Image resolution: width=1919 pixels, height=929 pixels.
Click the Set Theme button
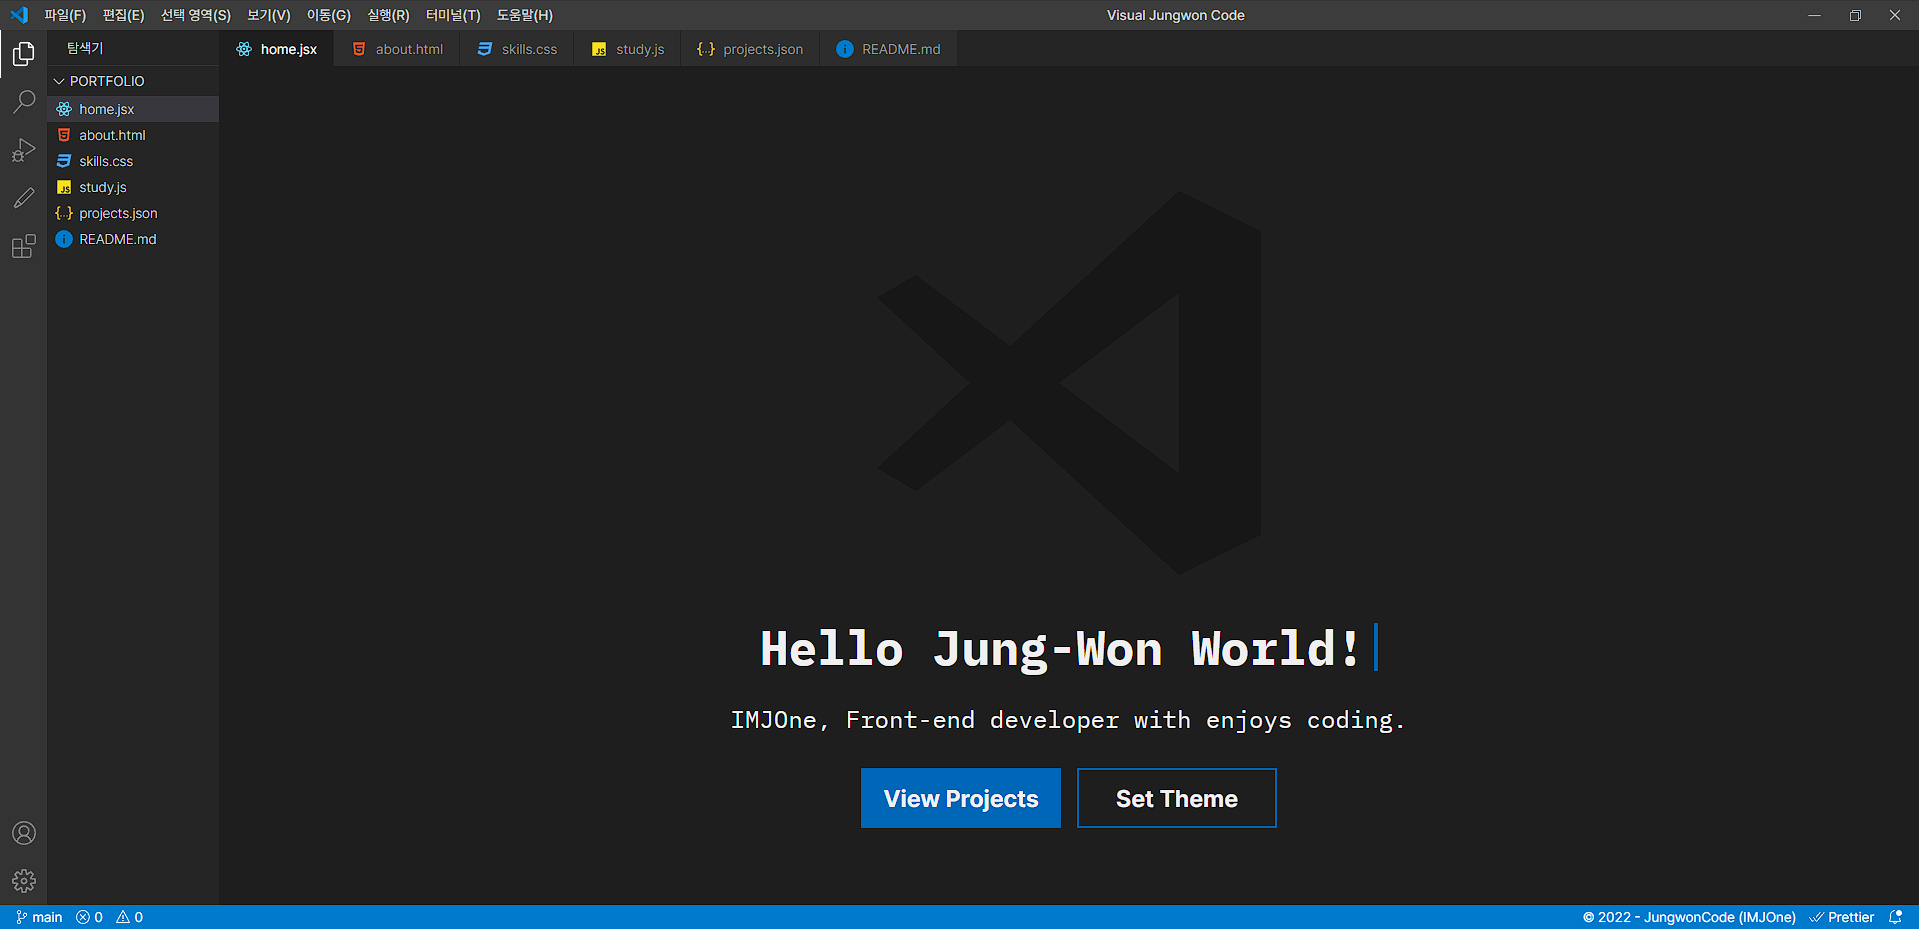1176,797
